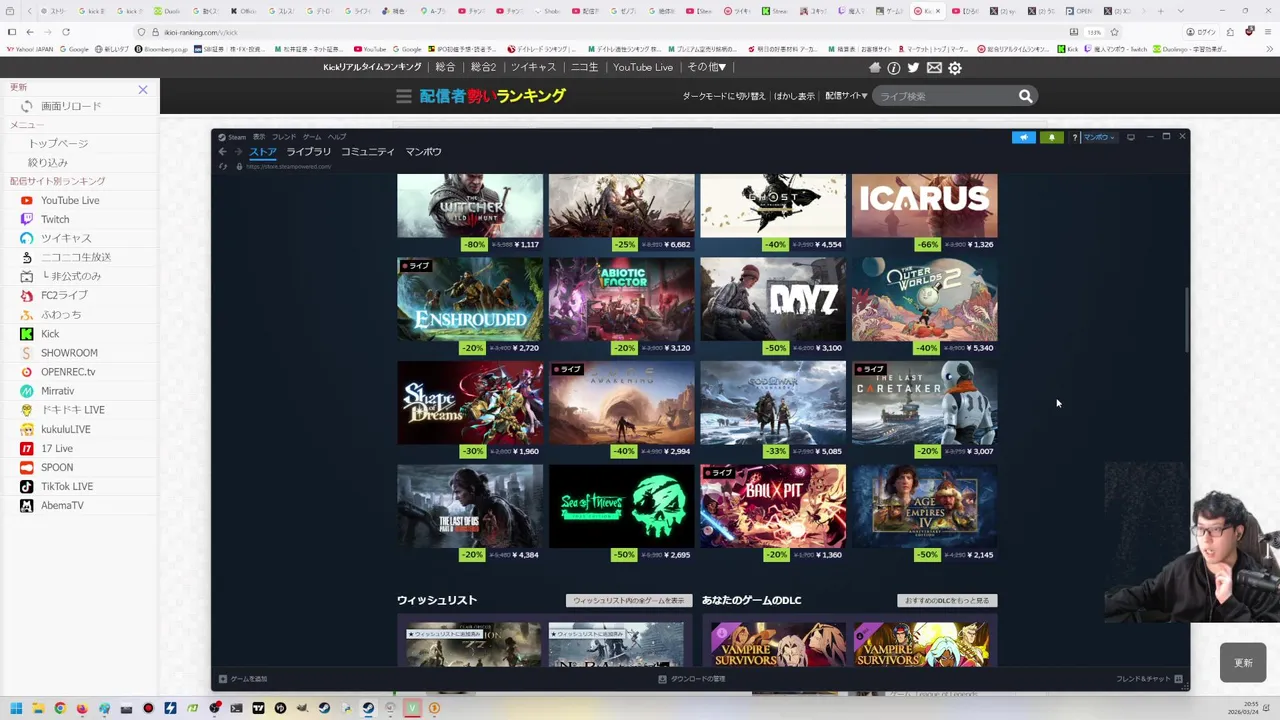Open Steam フレンド menu
The height and width of the screenshot is (720, 1280).
284,137
